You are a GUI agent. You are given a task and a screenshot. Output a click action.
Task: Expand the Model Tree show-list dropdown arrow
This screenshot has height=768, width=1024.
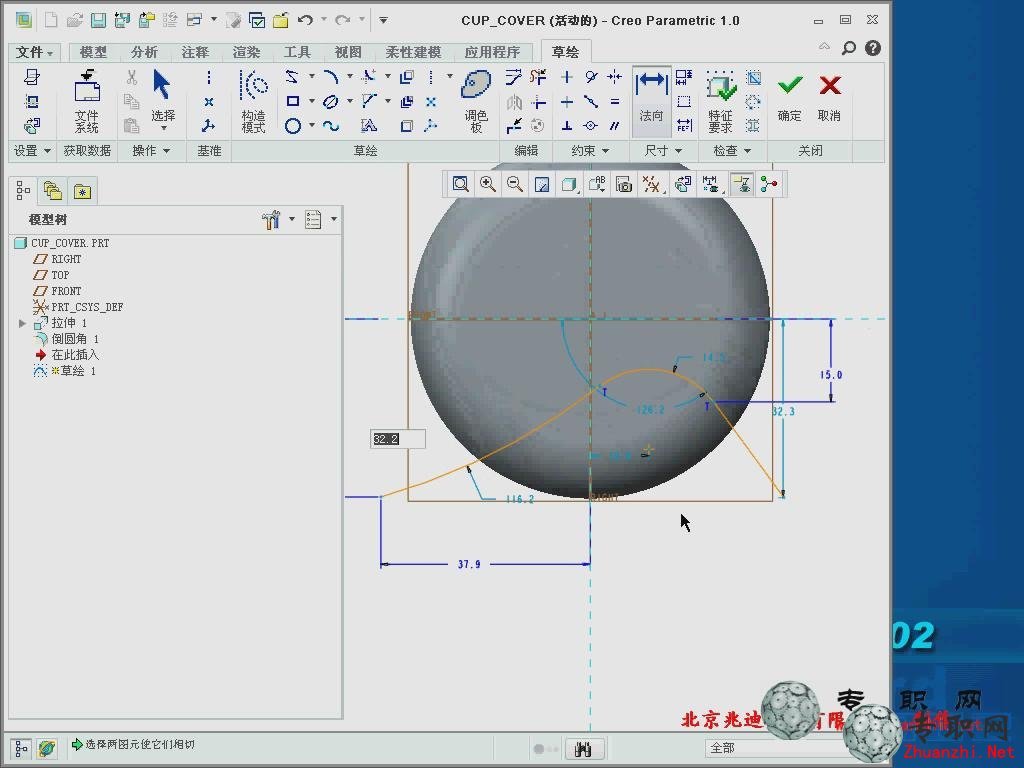334,219
